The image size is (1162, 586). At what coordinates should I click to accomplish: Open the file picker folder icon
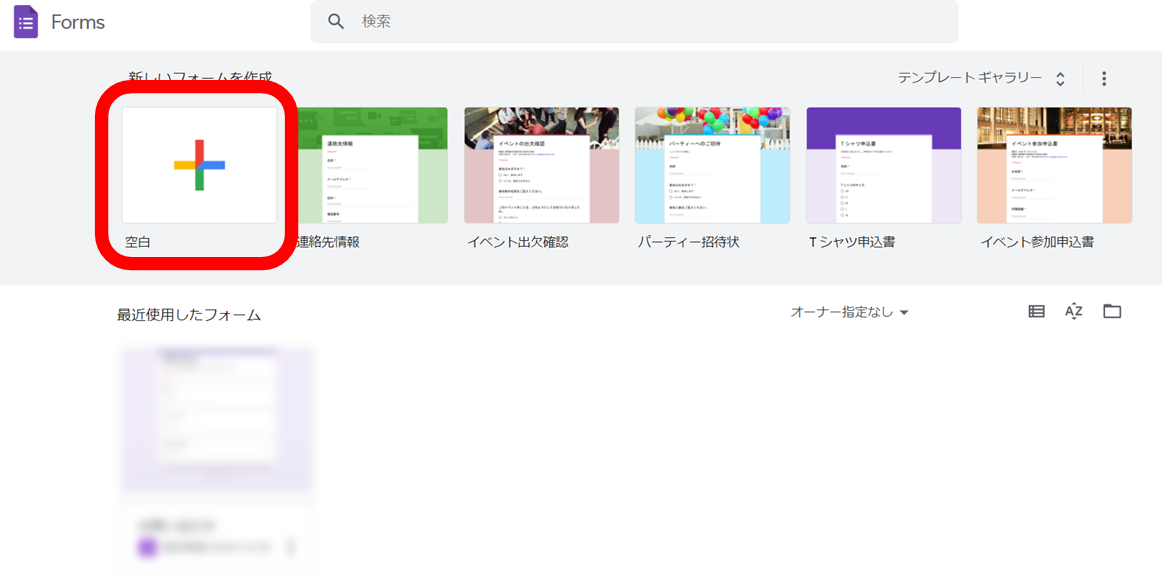click(1112, 311)
